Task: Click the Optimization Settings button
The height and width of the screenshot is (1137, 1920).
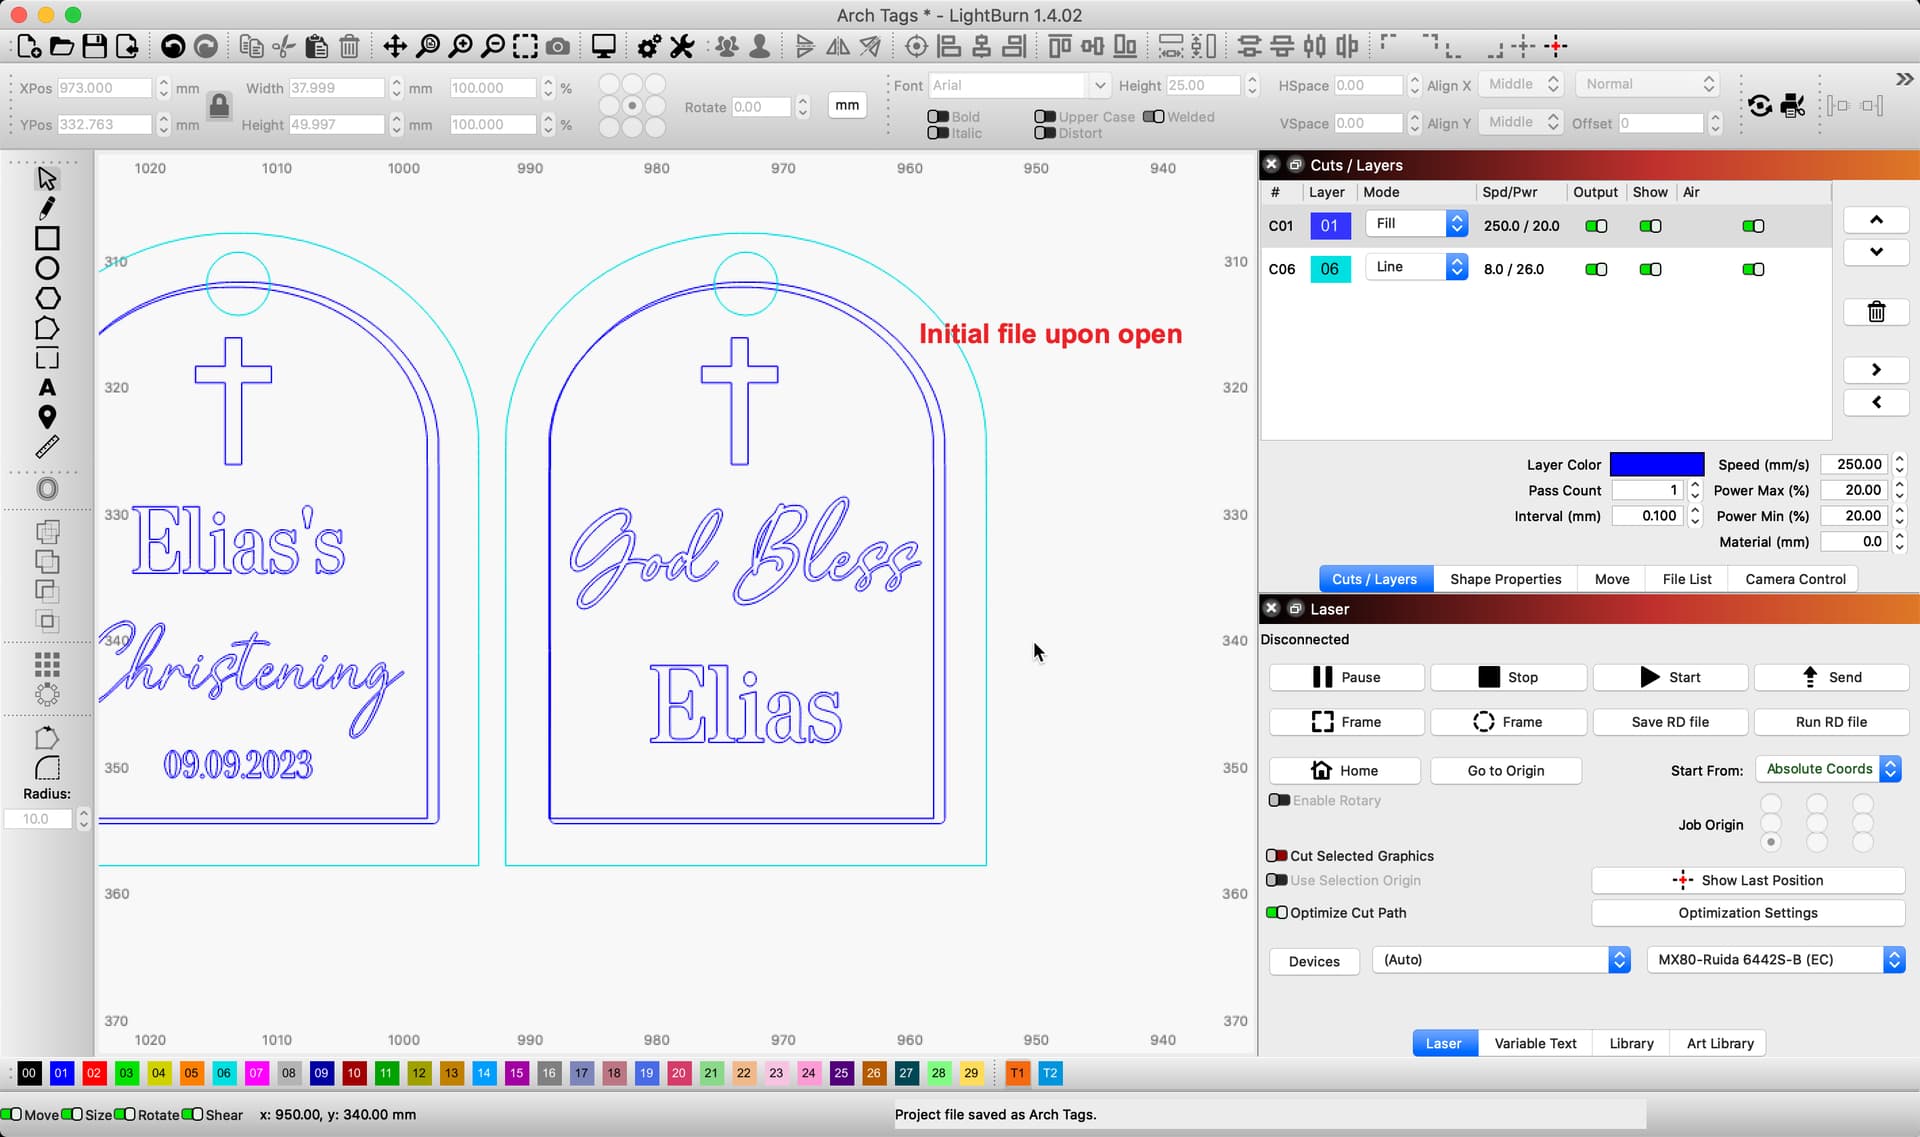Action: tap(1748, 913)
